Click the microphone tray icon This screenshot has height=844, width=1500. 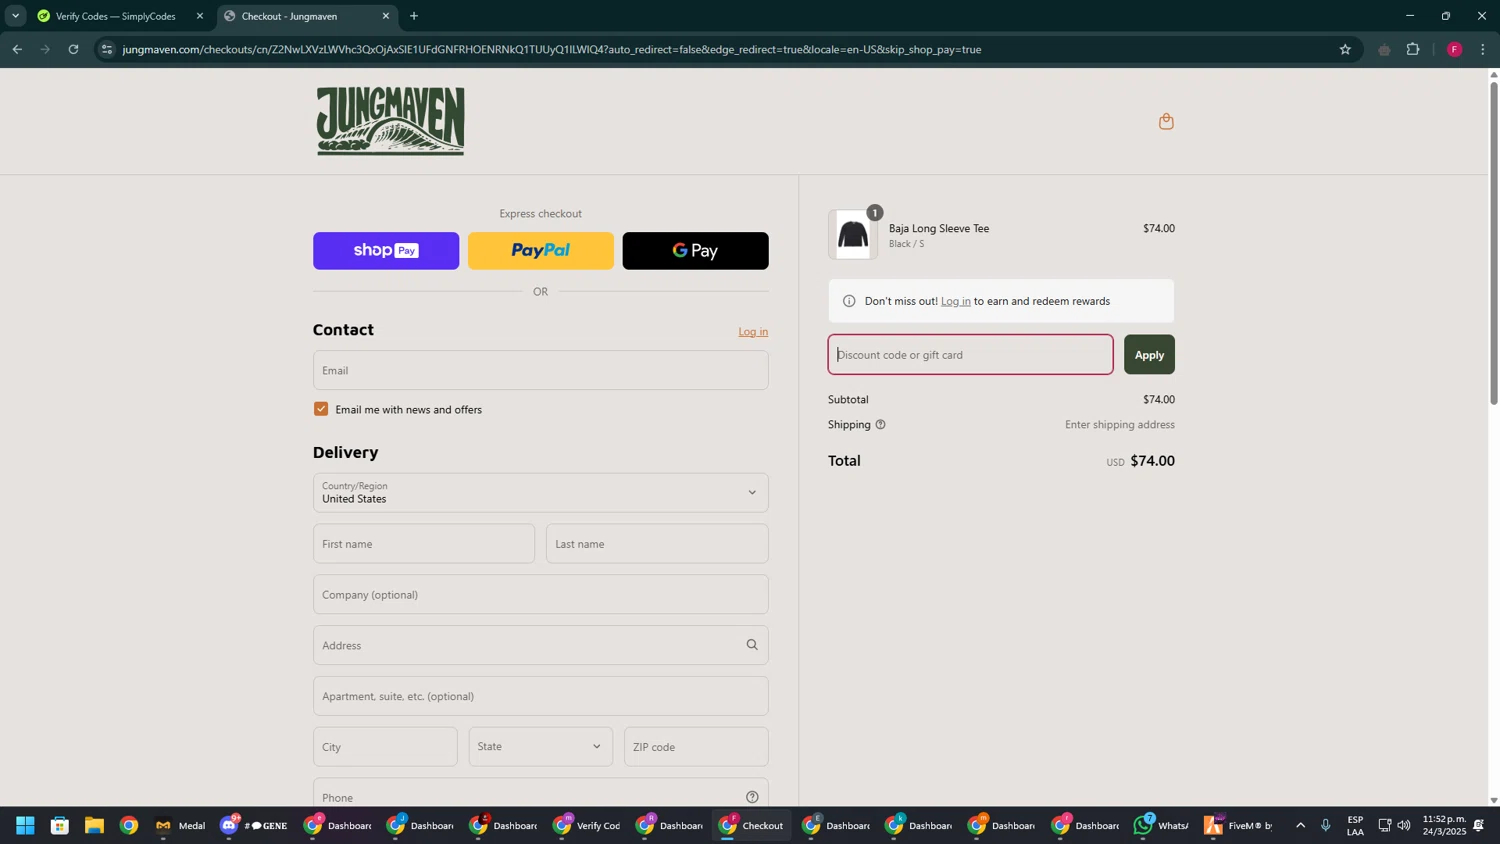pyautogui.click(x=1325, y=826)
